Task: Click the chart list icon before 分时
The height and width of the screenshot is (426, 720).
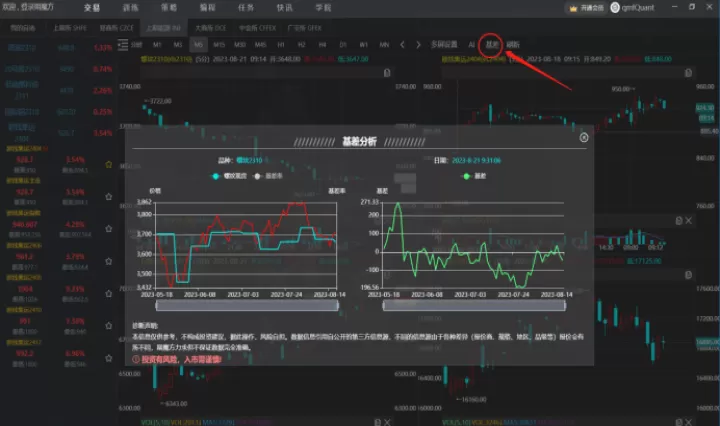Action: pos(123,45)
